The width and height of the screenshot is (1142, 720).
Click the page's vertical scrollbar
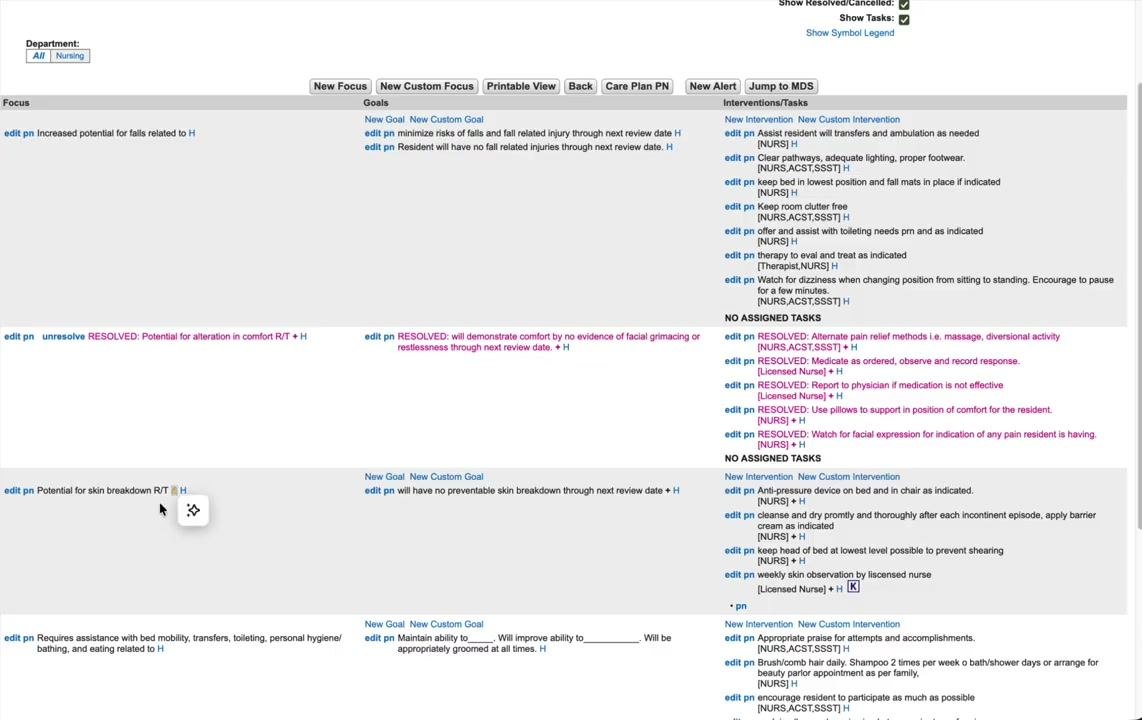click(x=1138, y=306)
